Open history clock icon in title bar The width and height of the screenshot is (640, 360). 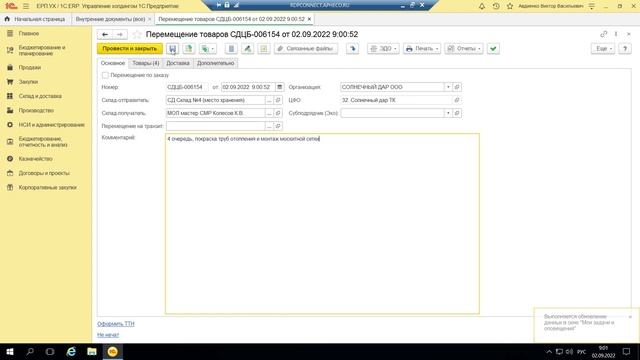[496, 6]
